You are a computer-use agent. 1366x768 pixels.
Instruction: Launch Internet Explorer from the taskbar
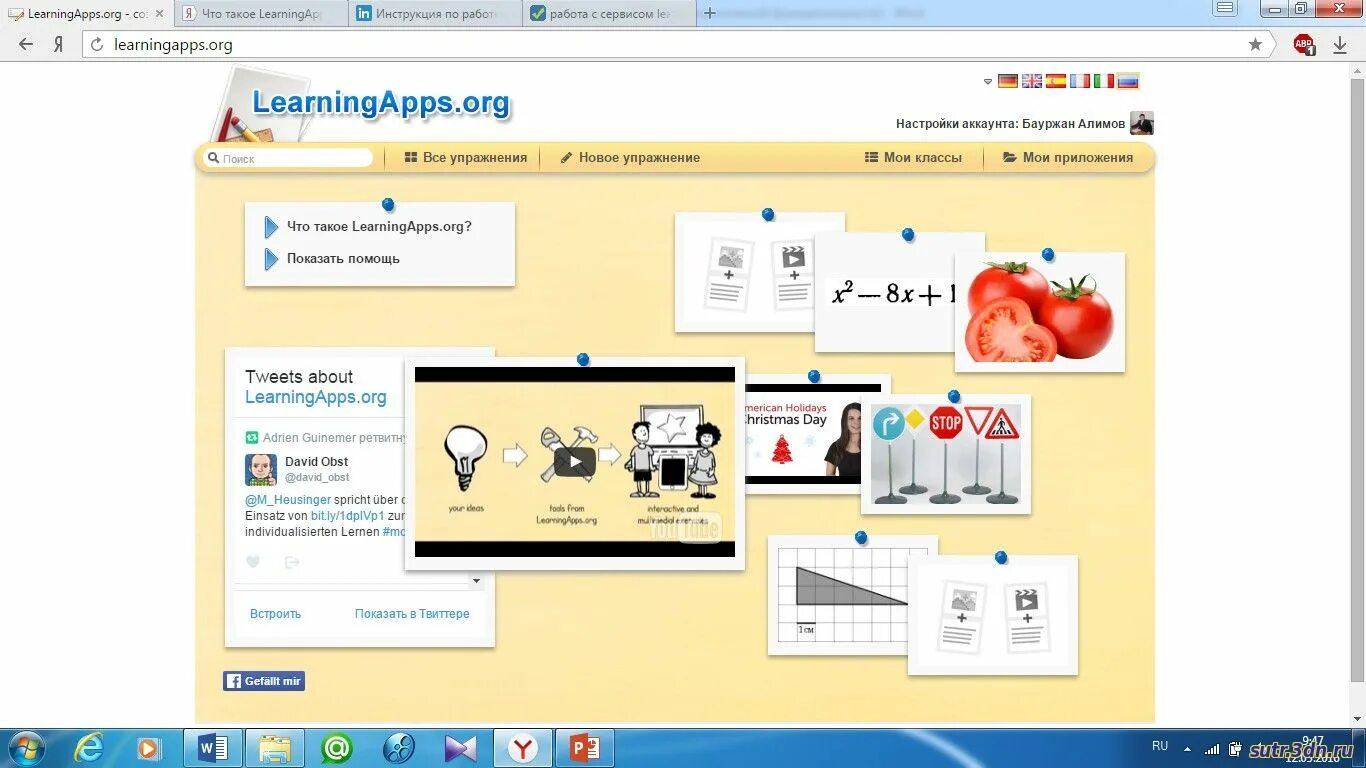click(89, 748)
